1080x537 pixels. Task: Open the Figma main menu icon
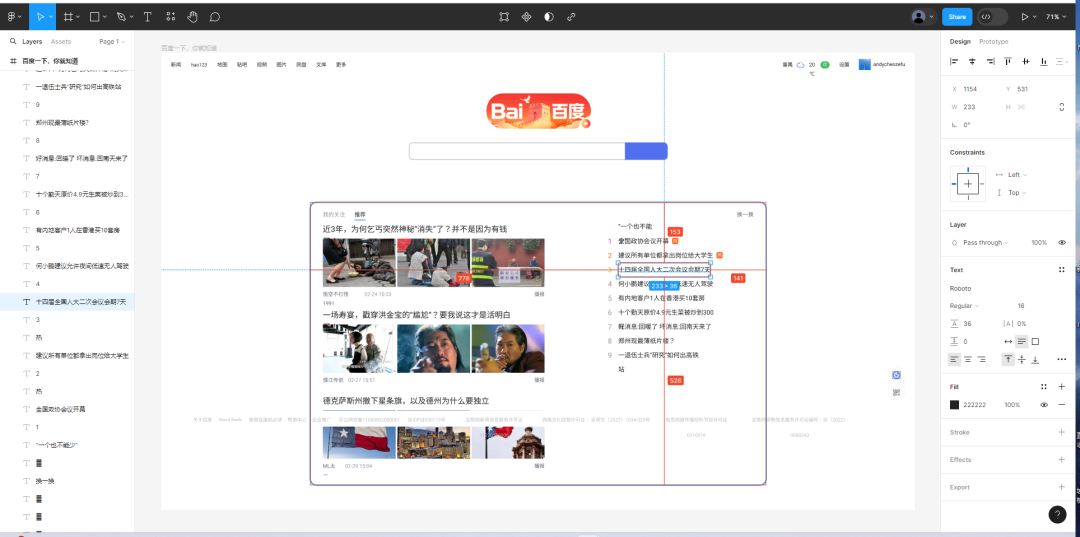[11, 17]
